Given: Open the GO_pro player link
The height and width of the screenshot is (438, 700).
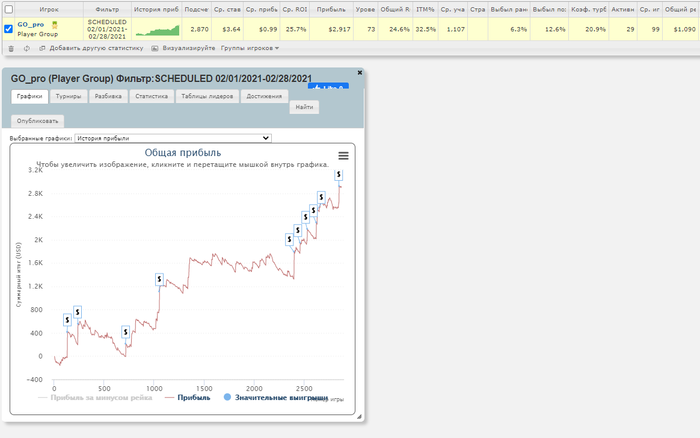Looking at the screenshot, I should coord(31,25).
